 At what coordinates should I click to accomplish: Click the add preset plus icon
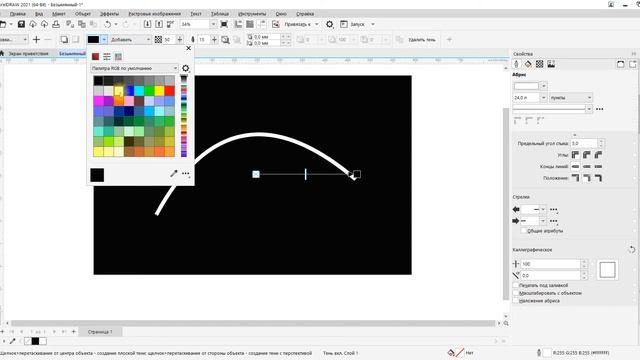[x=36, y=40]
